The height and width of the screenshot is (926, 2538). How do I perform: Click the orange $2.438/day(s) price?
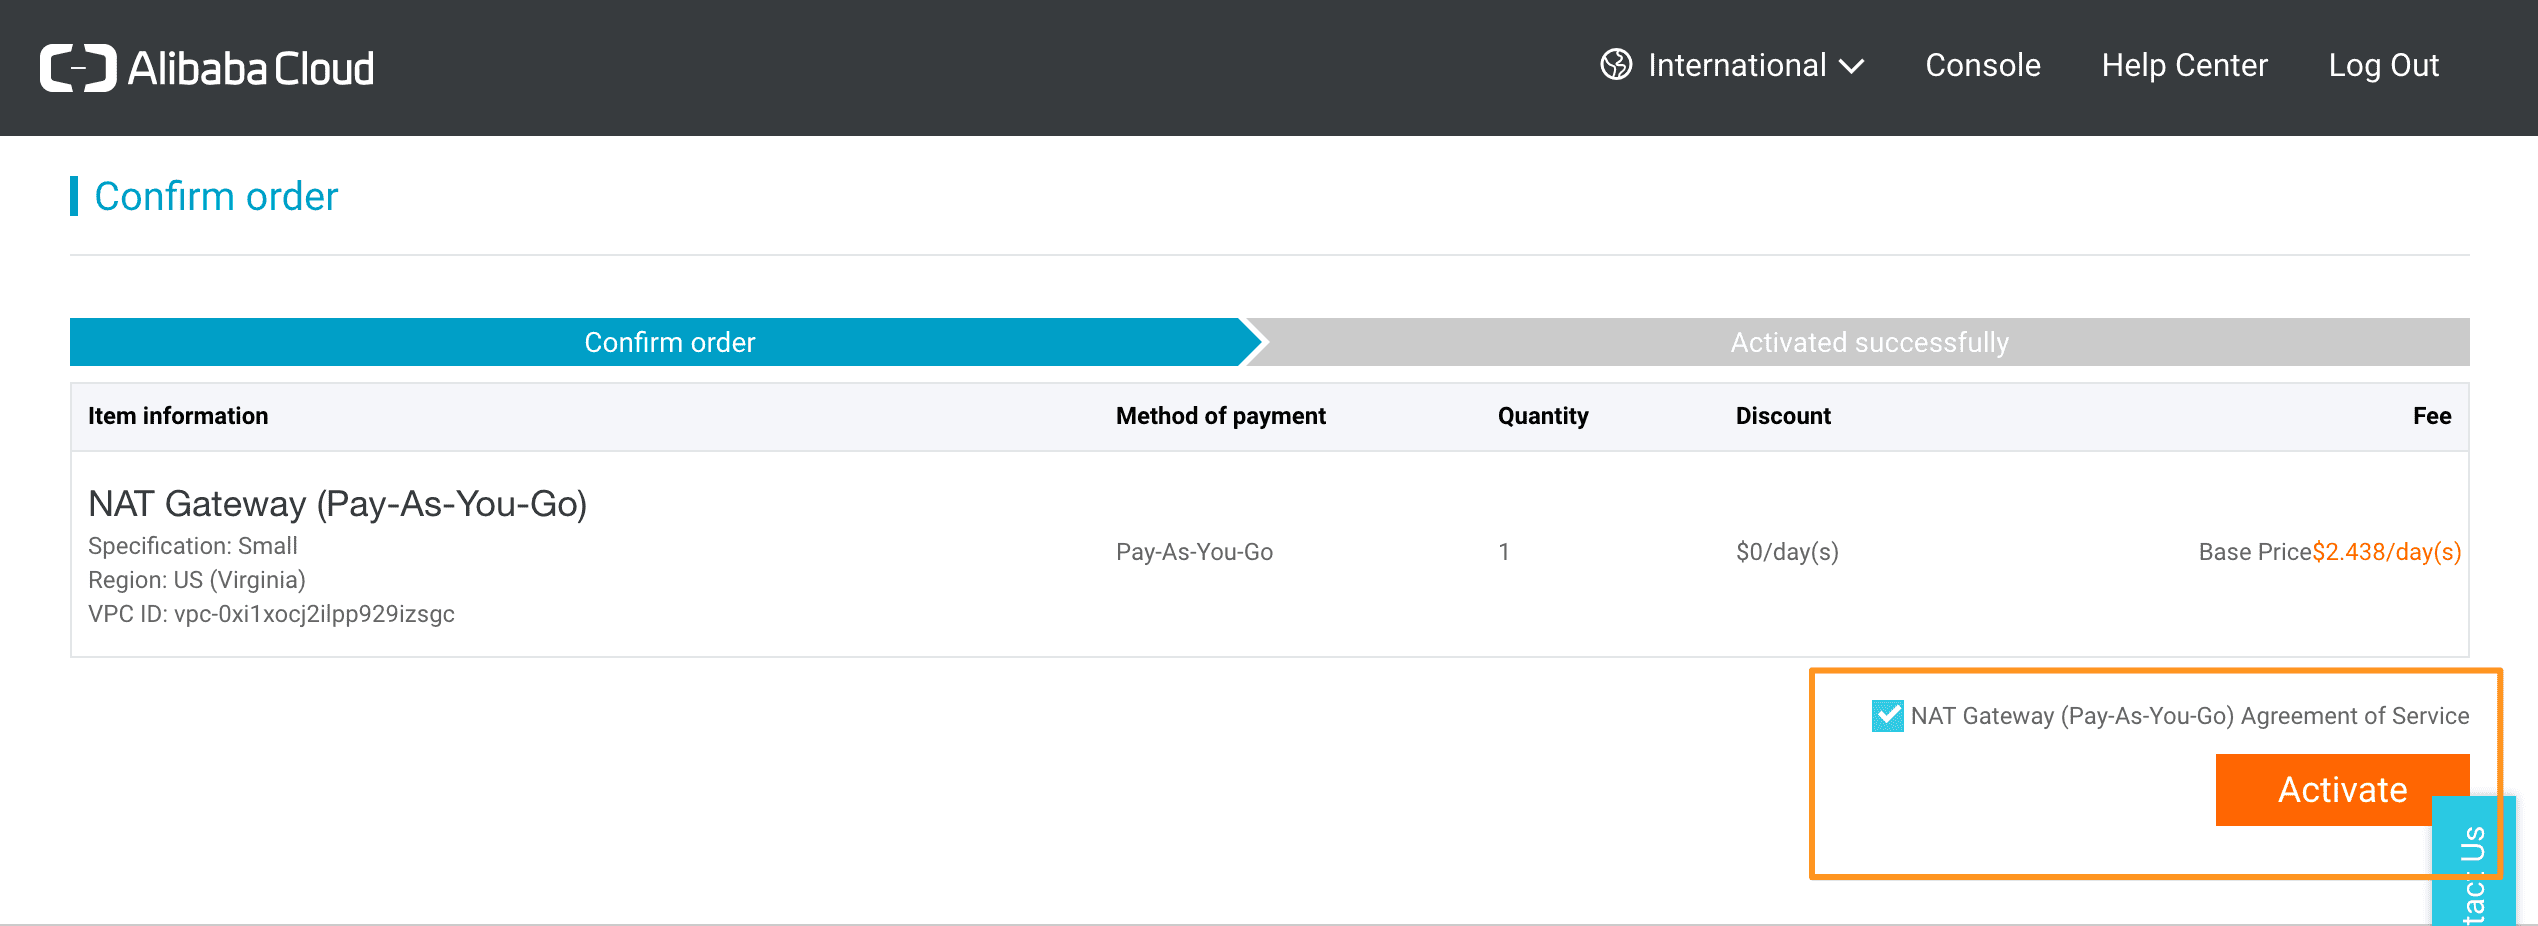(2386, 552)
